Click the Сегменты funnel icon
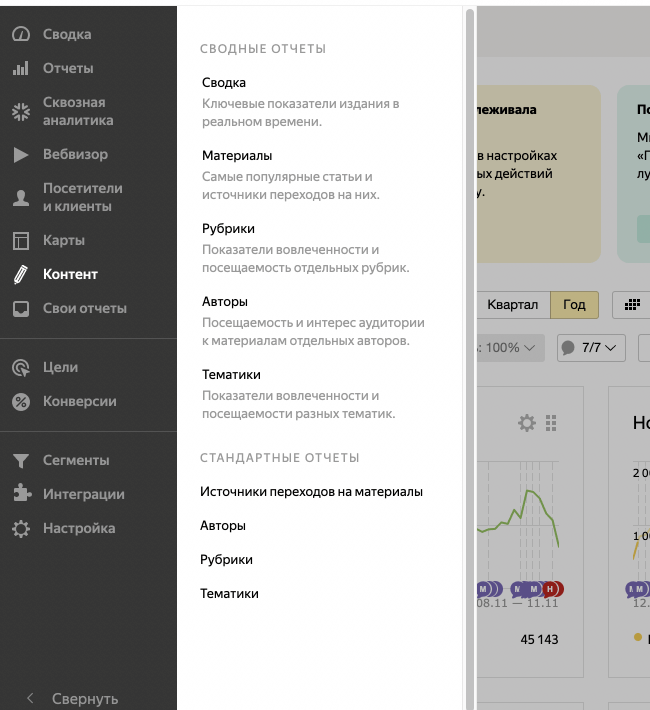The image size is (650, 710). click(21, 461)
